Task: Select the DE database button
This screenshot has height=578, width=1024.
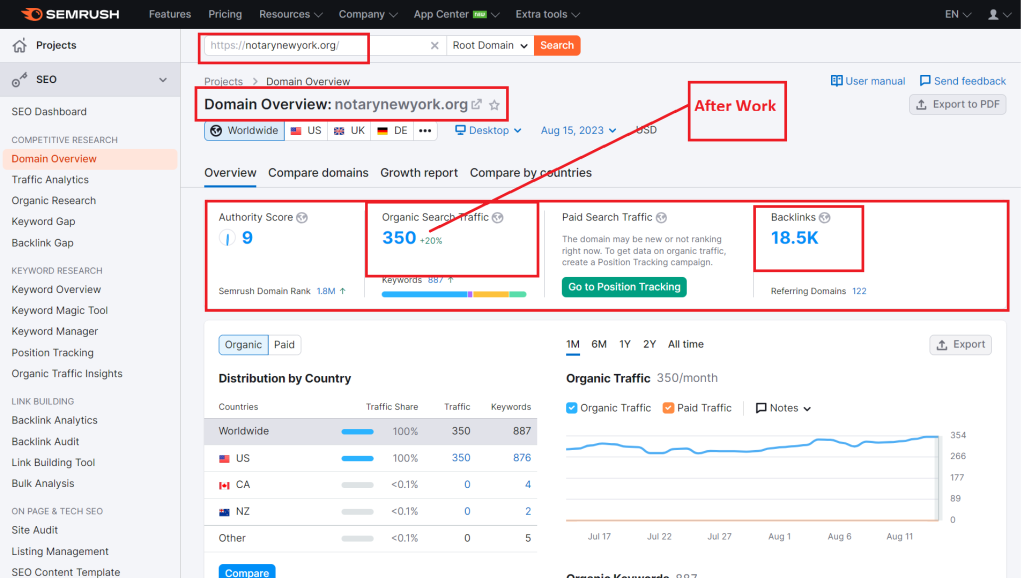Action: tap(392, 131)
